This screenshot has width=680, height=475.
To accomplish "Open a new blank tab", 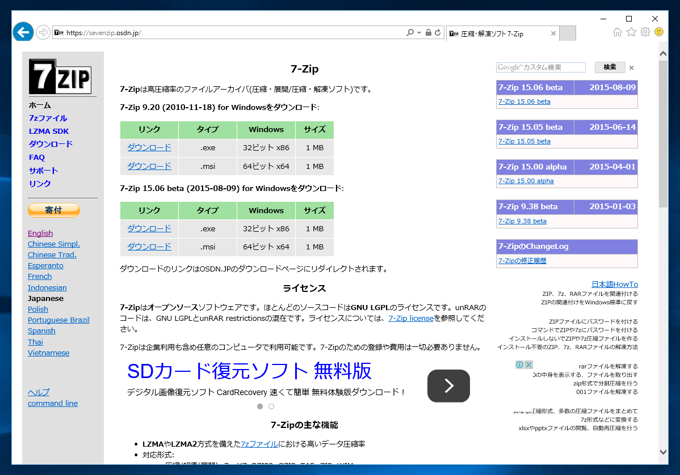I will (567, 33).
